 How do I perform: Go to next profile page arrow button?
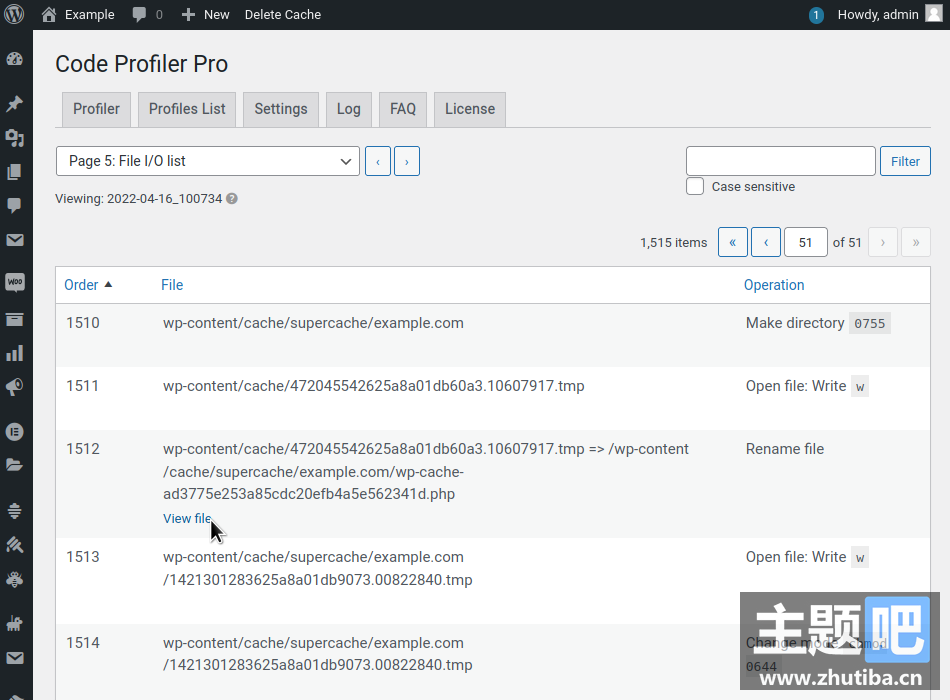click(x=407, y=161)
